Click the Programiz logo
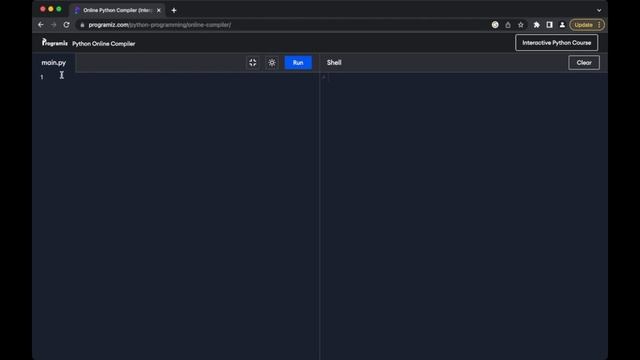This screenshot has height=360, width=640. (x=55, y=42)
